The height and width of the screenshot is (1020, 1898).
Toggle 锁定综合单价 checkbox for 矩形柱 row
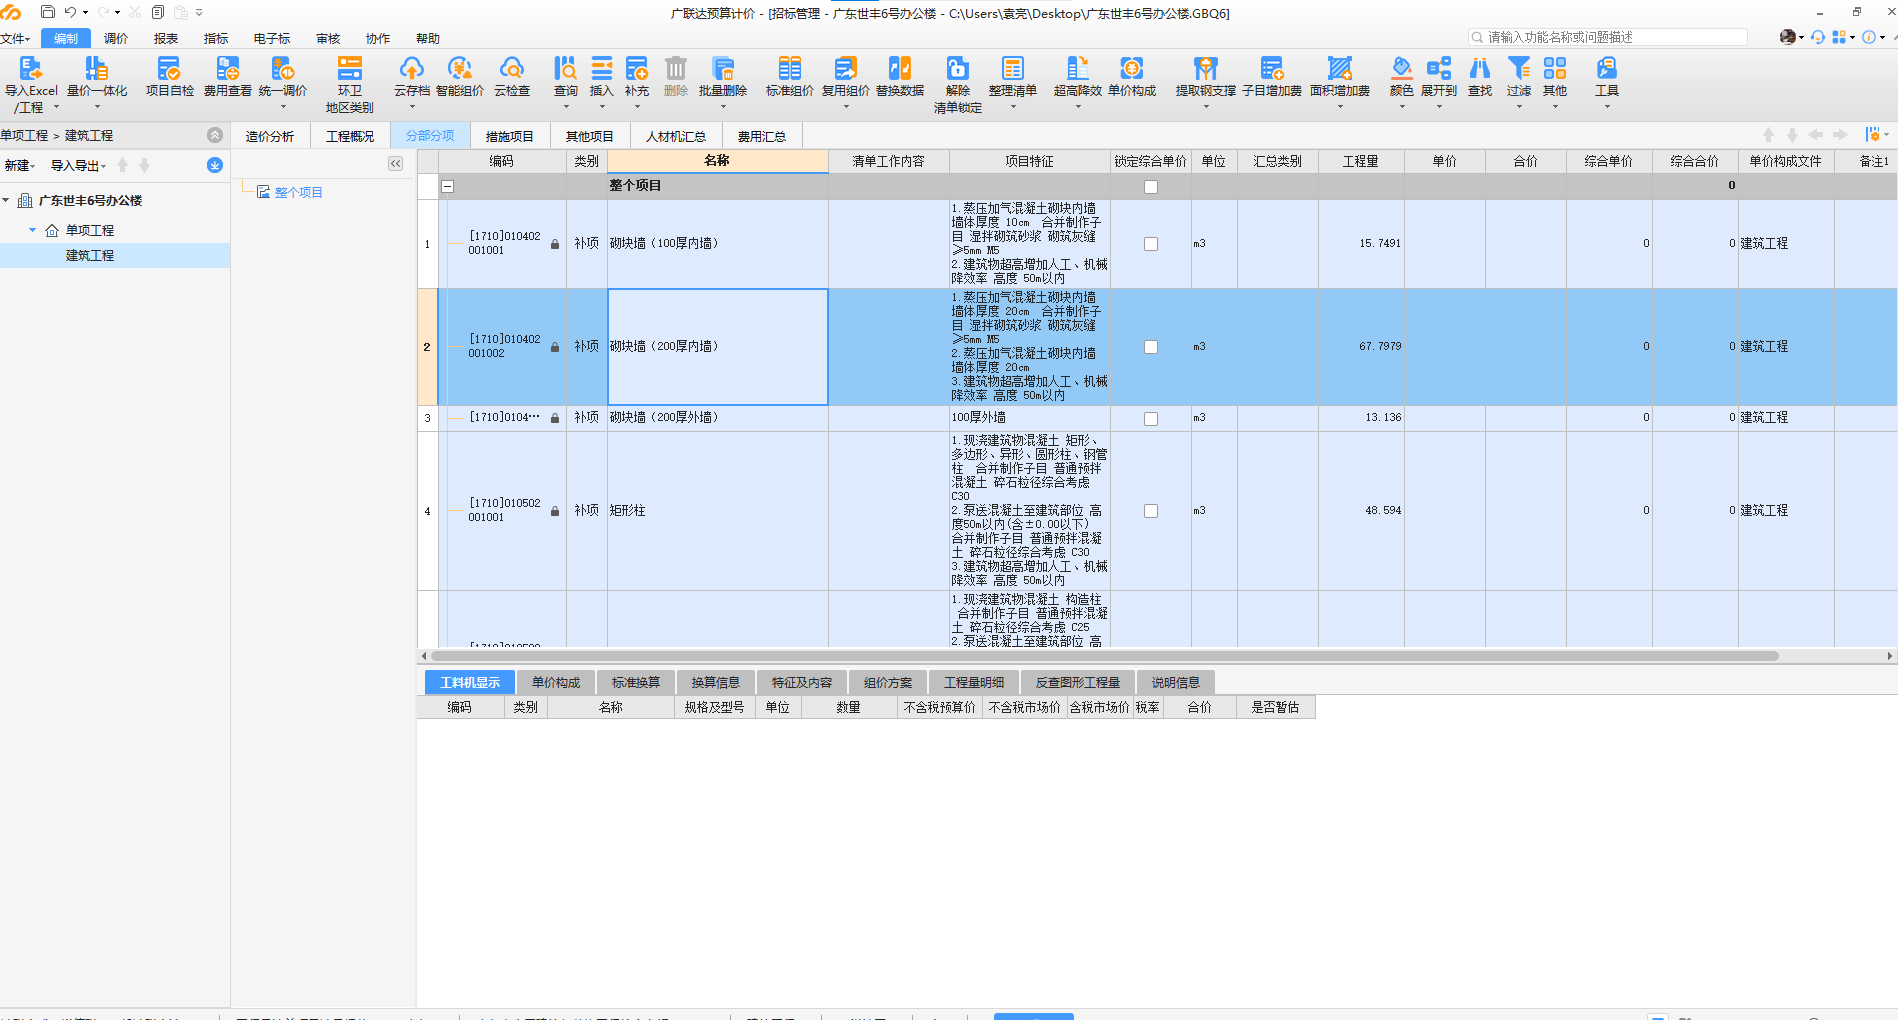tap(1151, 511)
